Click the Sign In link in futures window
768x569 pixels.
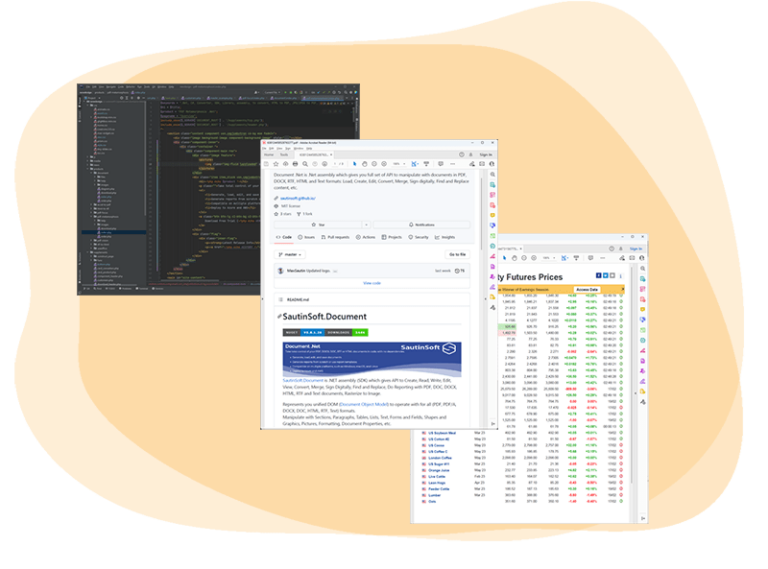(636, 249)
